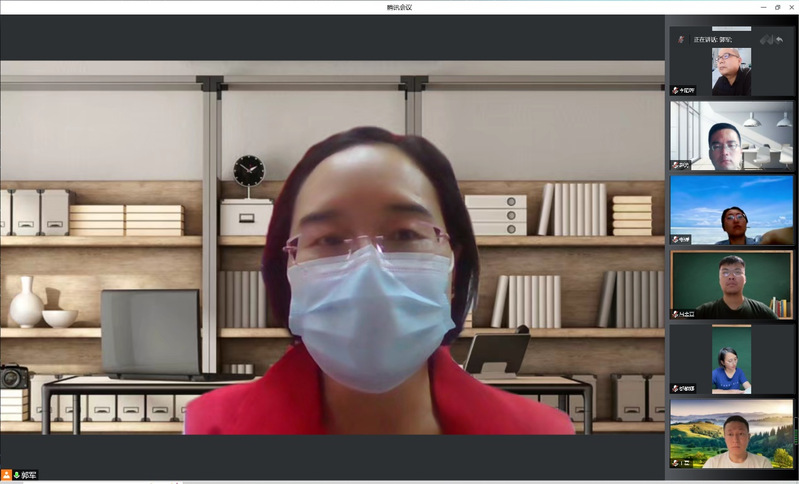Click the reply arrow icon in the participant panel header

point(780,39)
